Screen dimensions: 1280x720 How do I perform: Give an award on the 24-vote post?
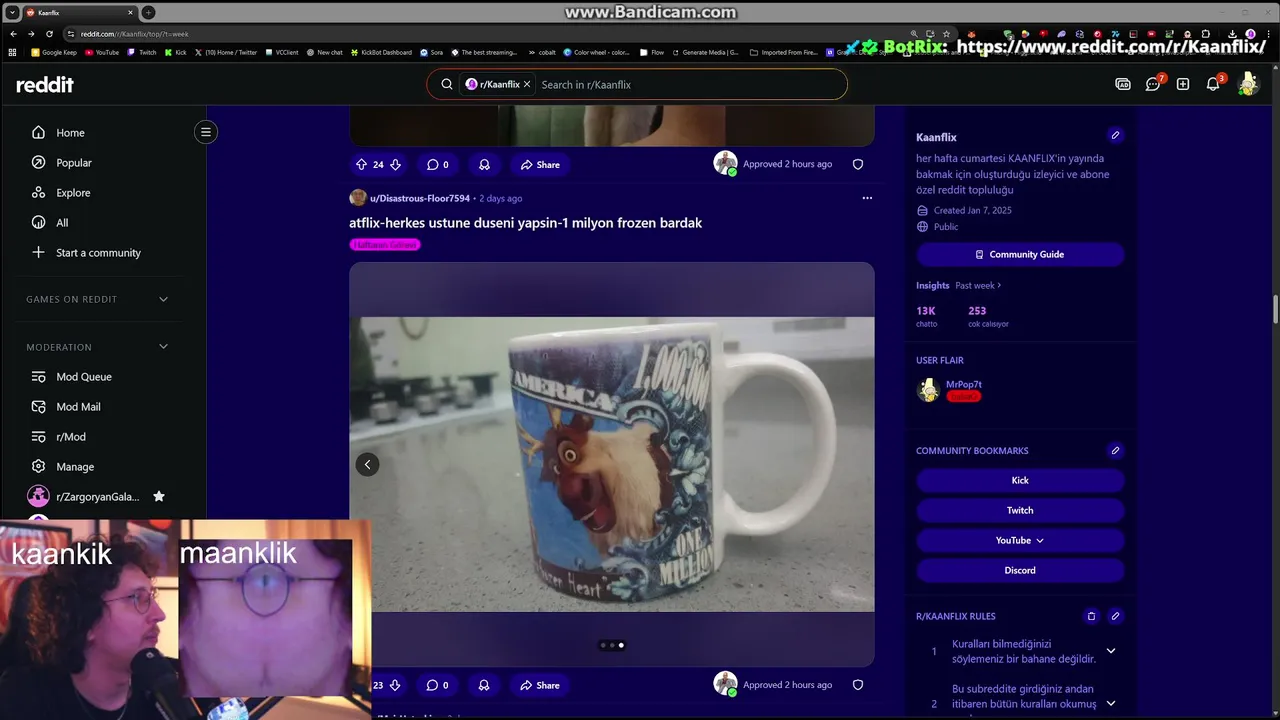click(484, 165)
